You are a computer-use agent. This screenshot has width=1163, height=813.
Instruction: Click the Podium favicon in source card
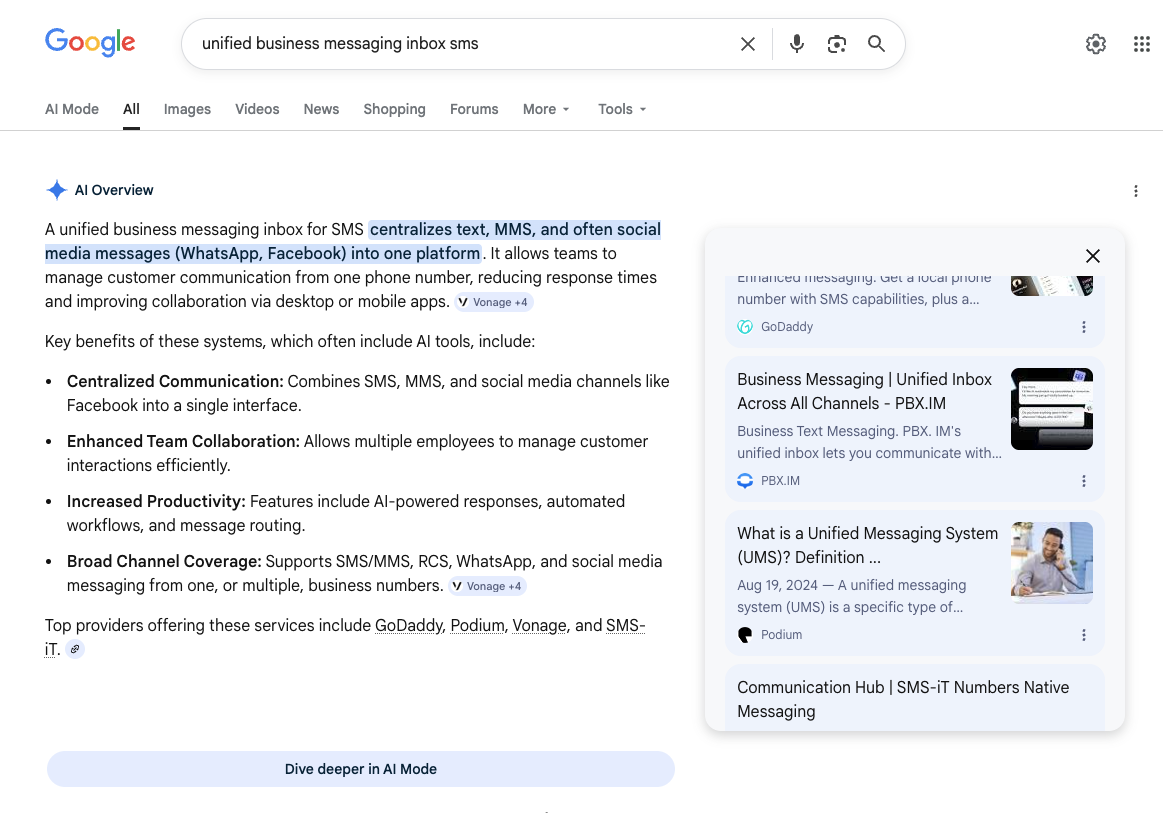(745, 635)
